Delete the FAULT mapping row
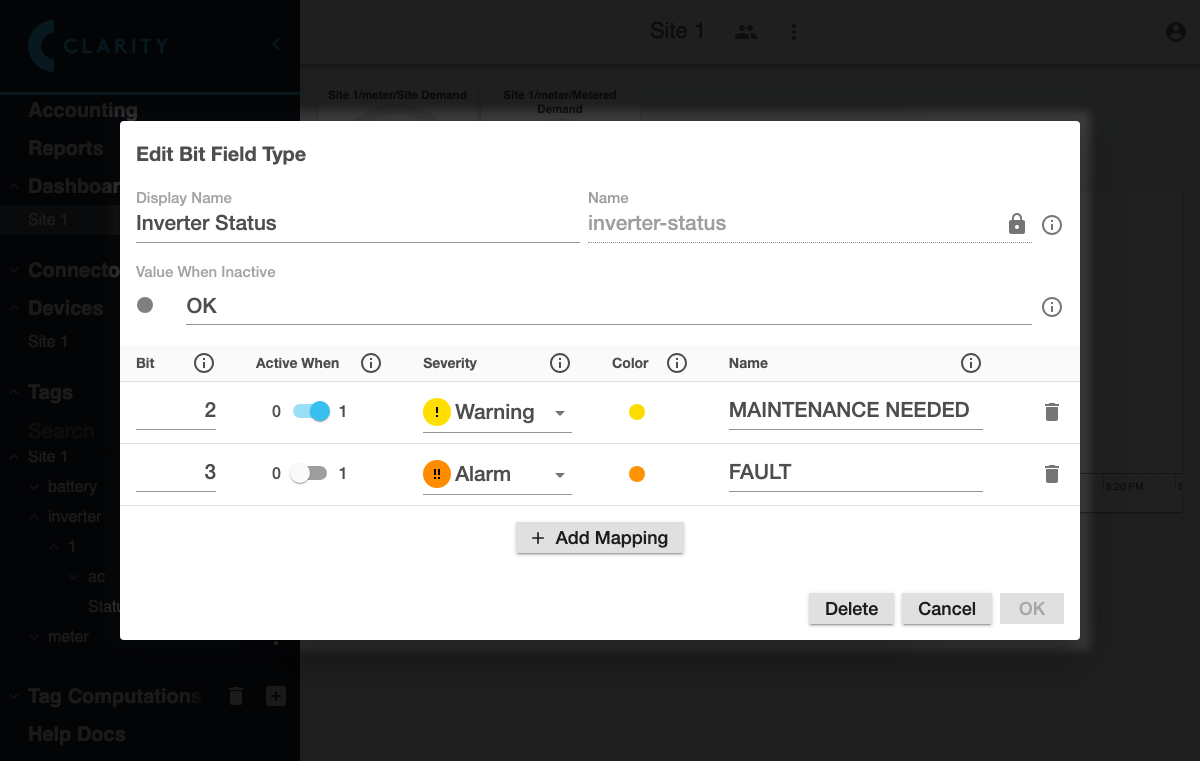 [x=1051, y=474]
